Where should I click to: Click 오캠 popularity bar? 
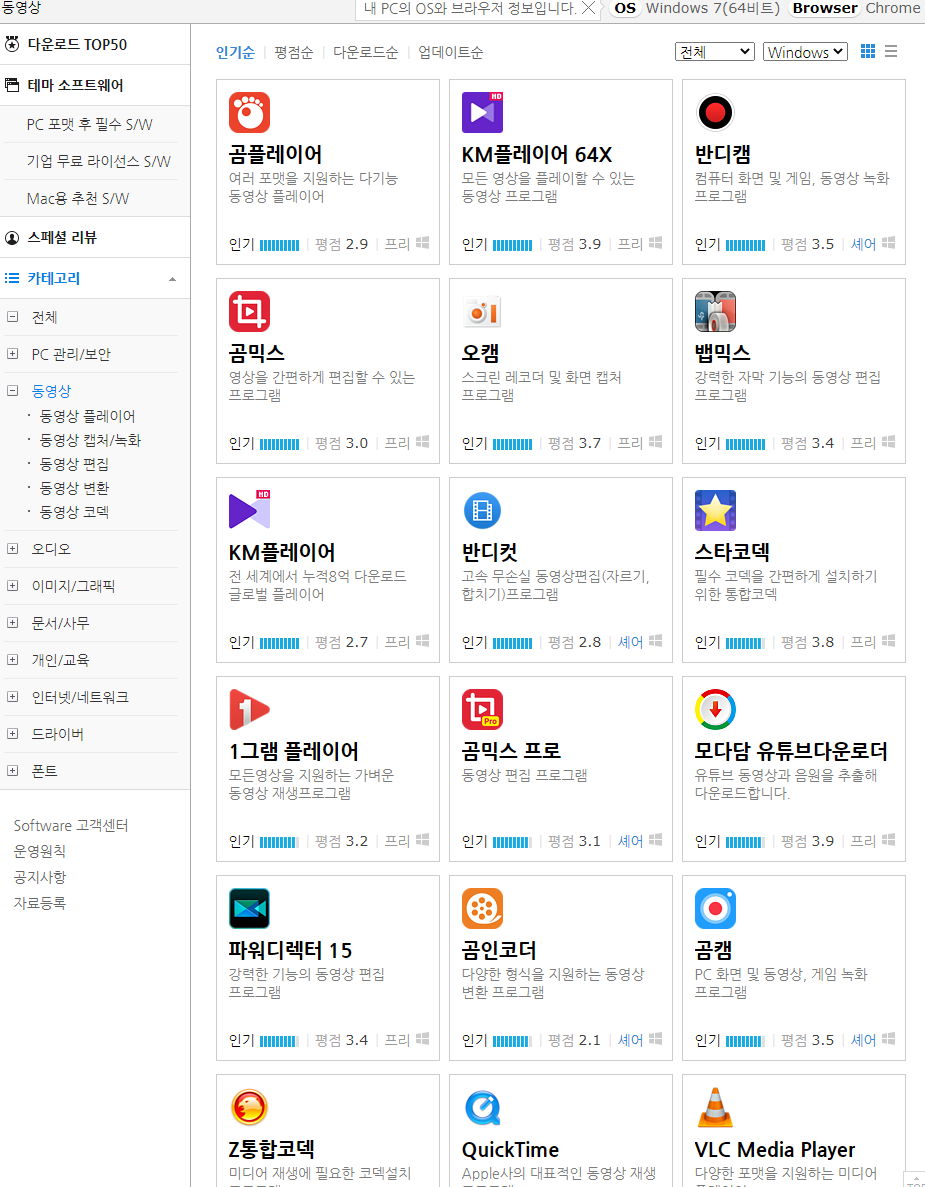click(512, 444)
